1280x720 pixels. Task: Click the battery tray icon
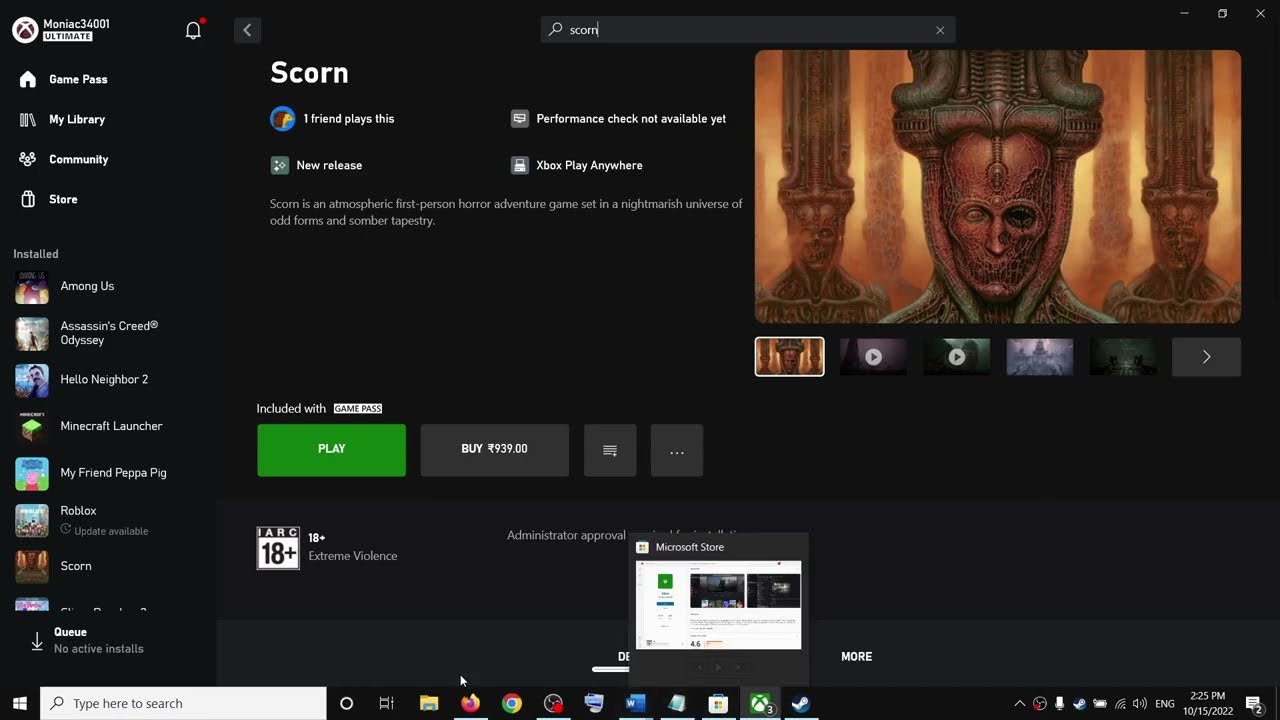(x=1100, y=704)
